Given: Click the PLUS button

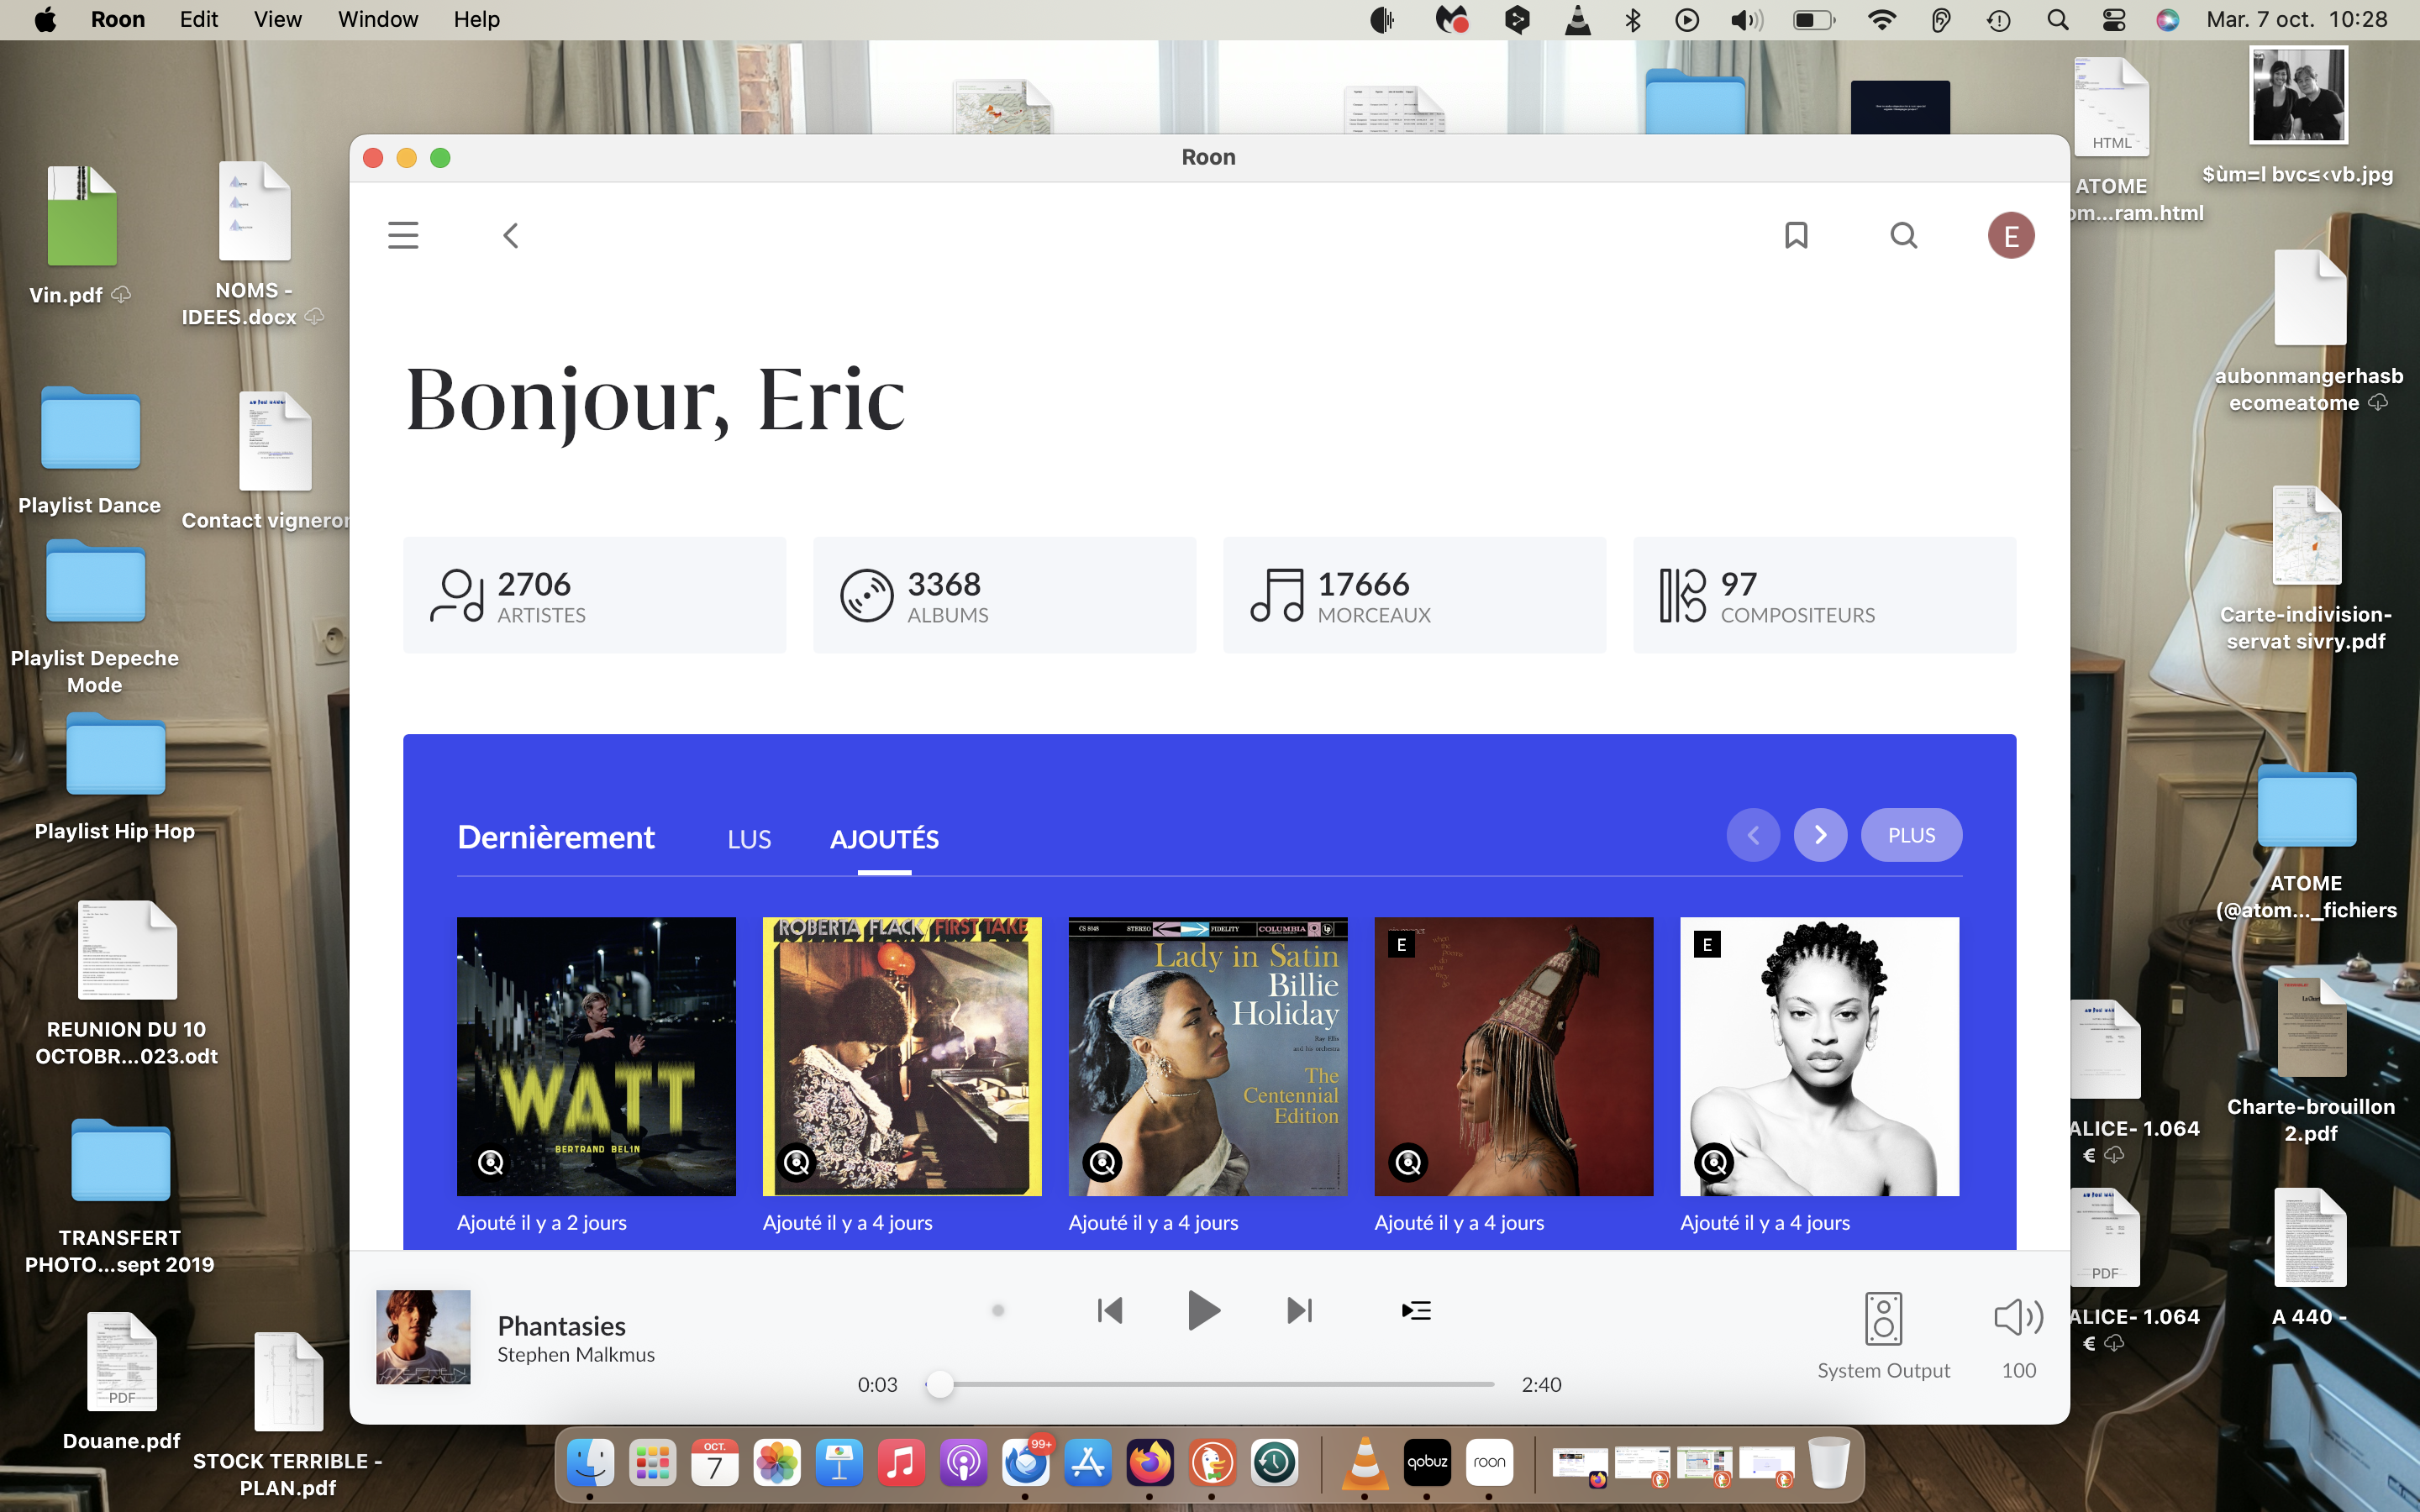Looking at the screenshot, I should coord(1911,835).
